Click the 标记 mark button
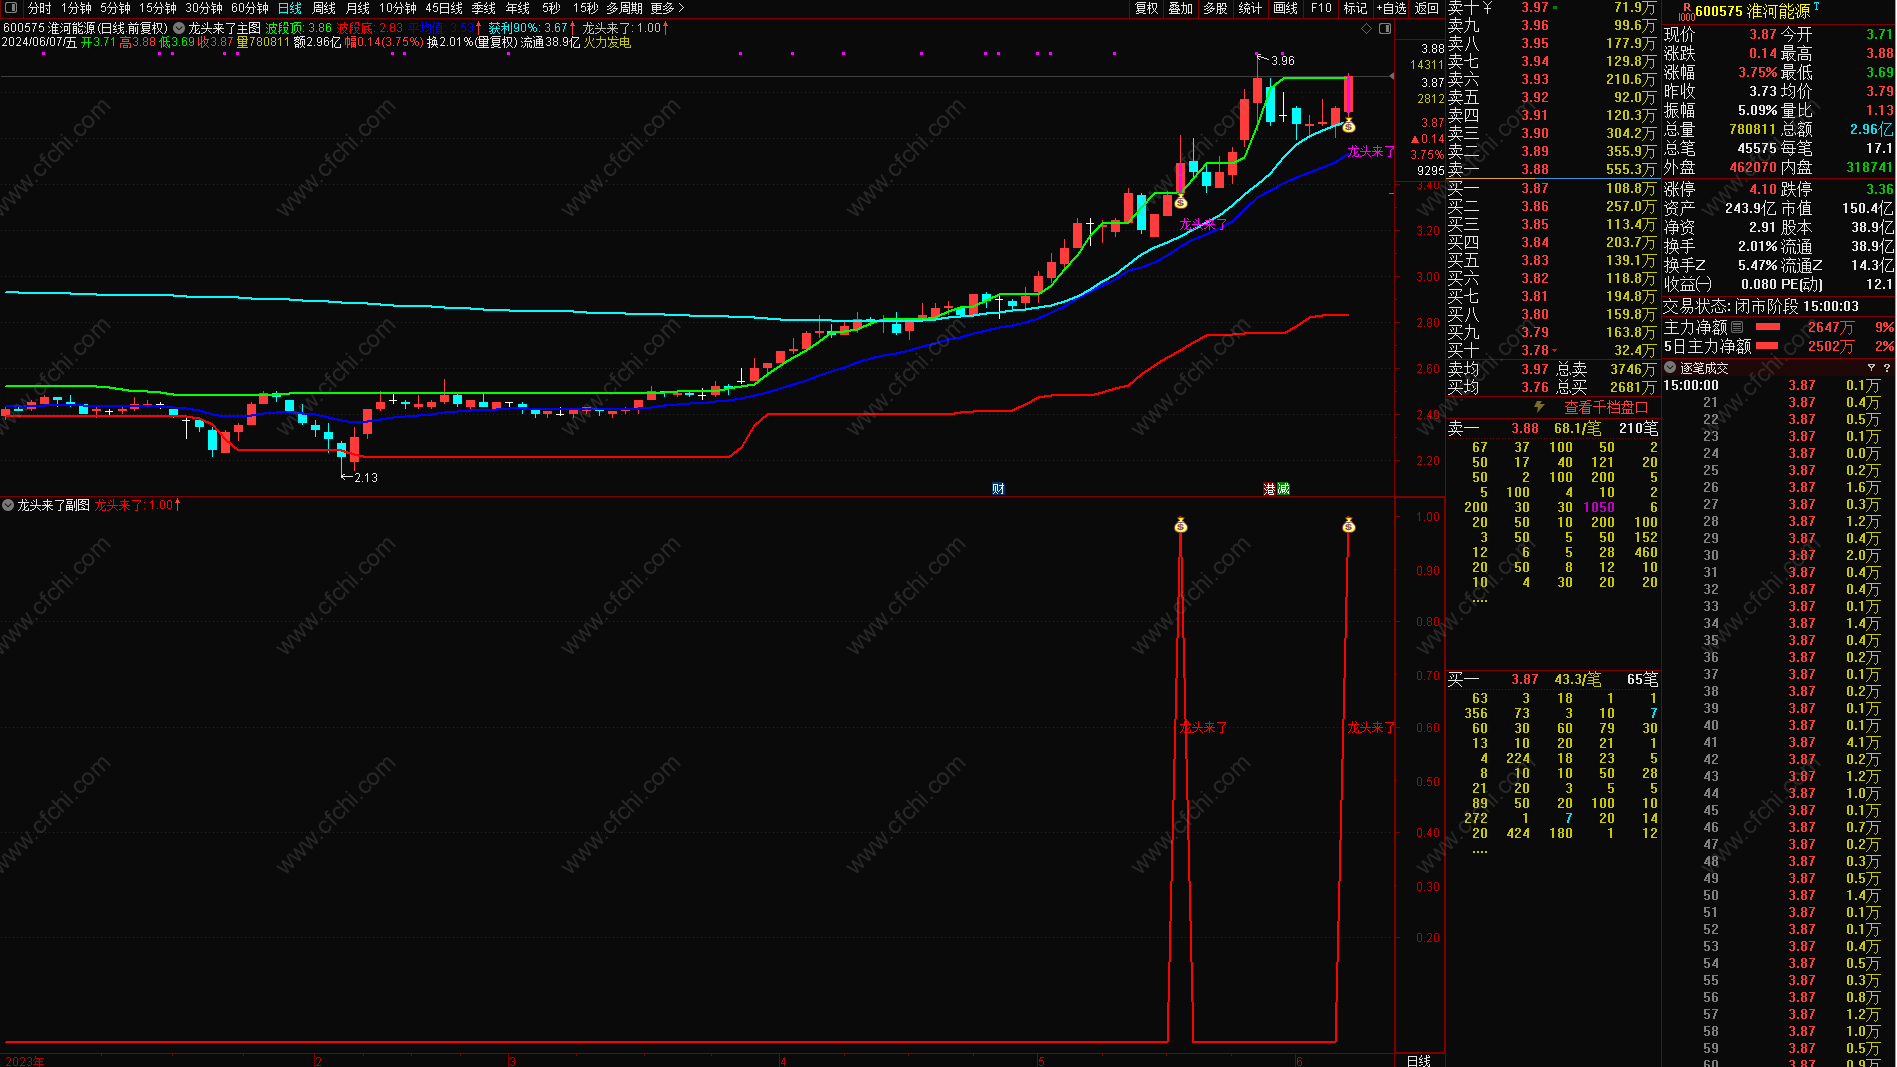The height and width of the screenshot is (1067, 1897). [1355, 8]
